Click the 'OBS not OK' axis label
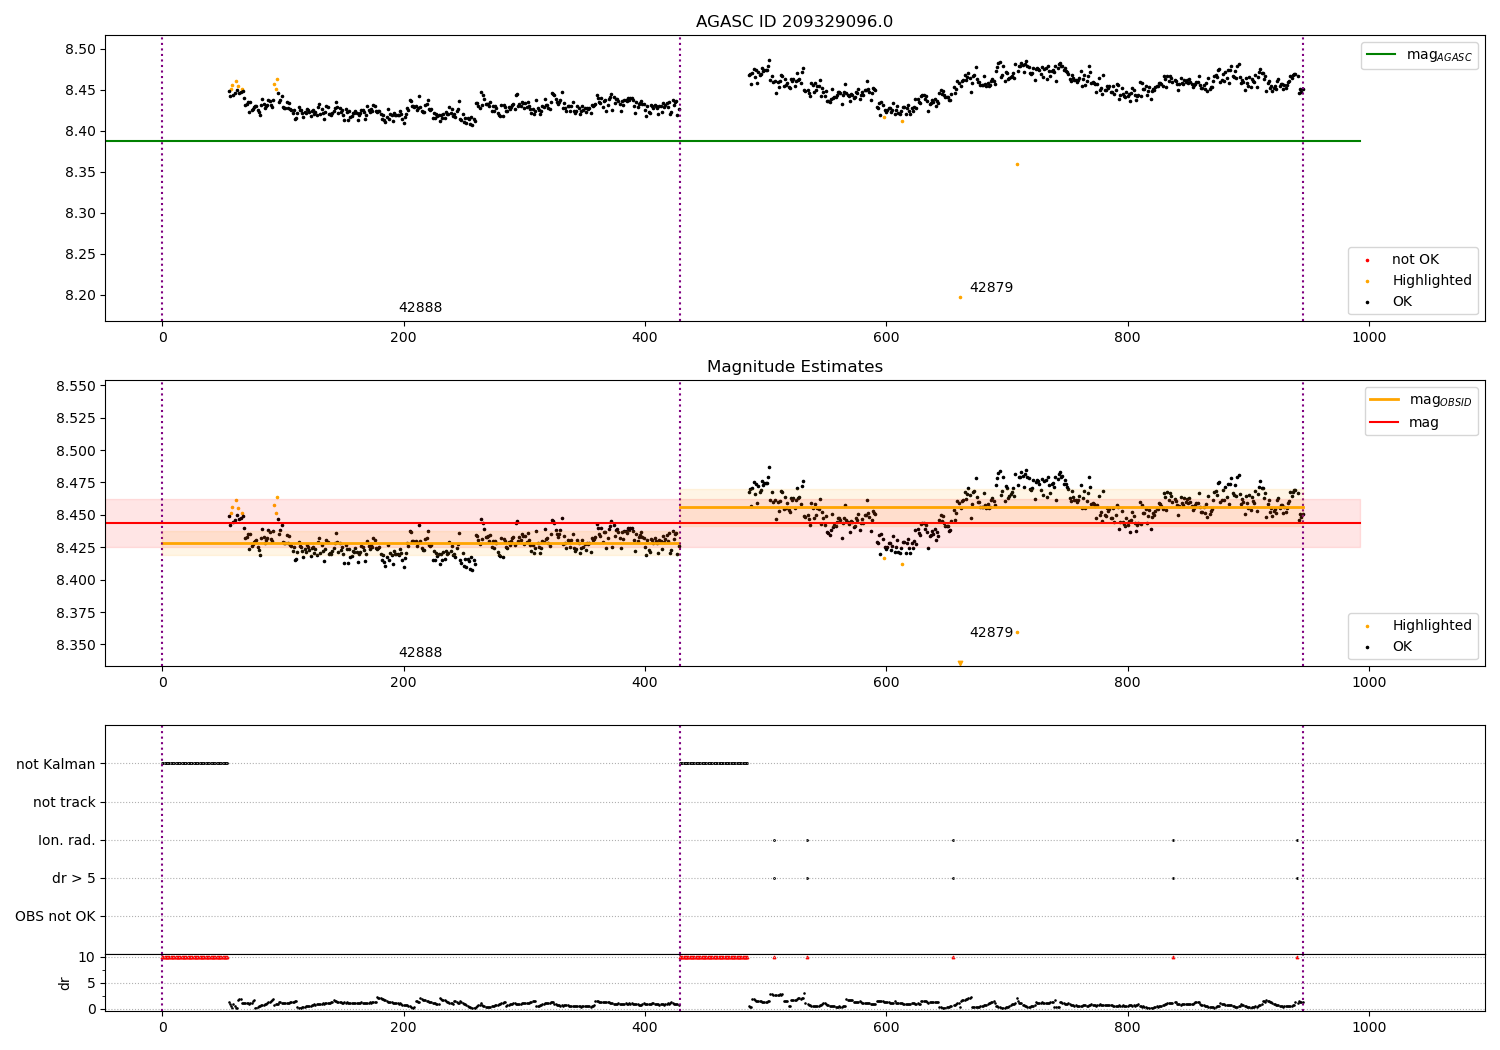The width and height of the screenshot is (1500, 1050). pyautogui.click(x=55, y=917)
